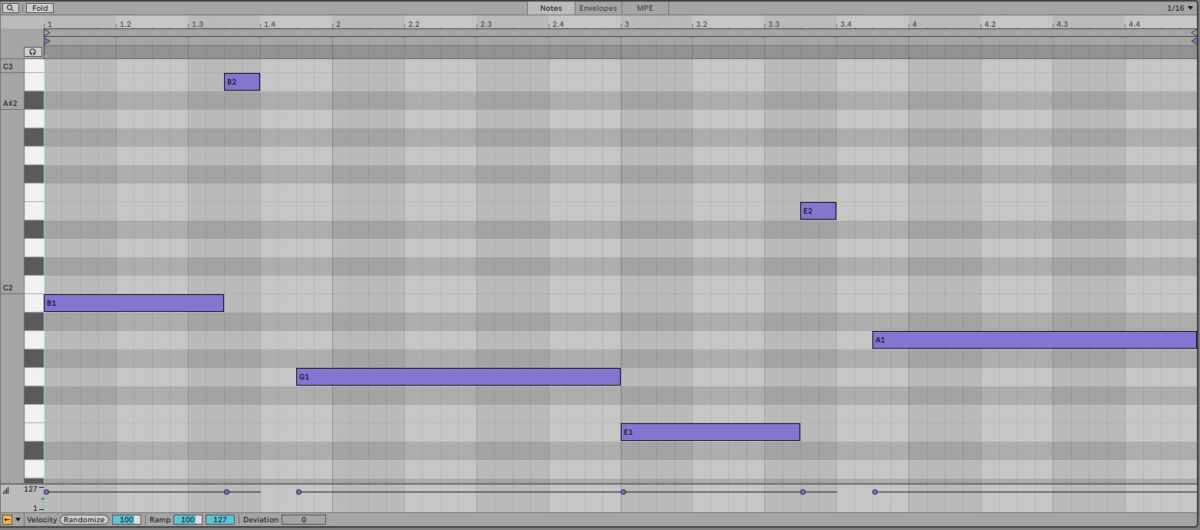Click the Ramp end value 127 field
Image resolution: width=1200 pixels, height=530 pixels.
[x=219, y=520]
